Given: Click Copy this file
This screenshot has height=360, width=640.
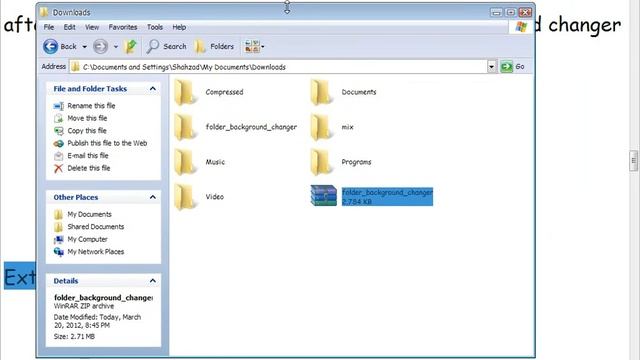Looking at the screenshot, I should point(87,131).
